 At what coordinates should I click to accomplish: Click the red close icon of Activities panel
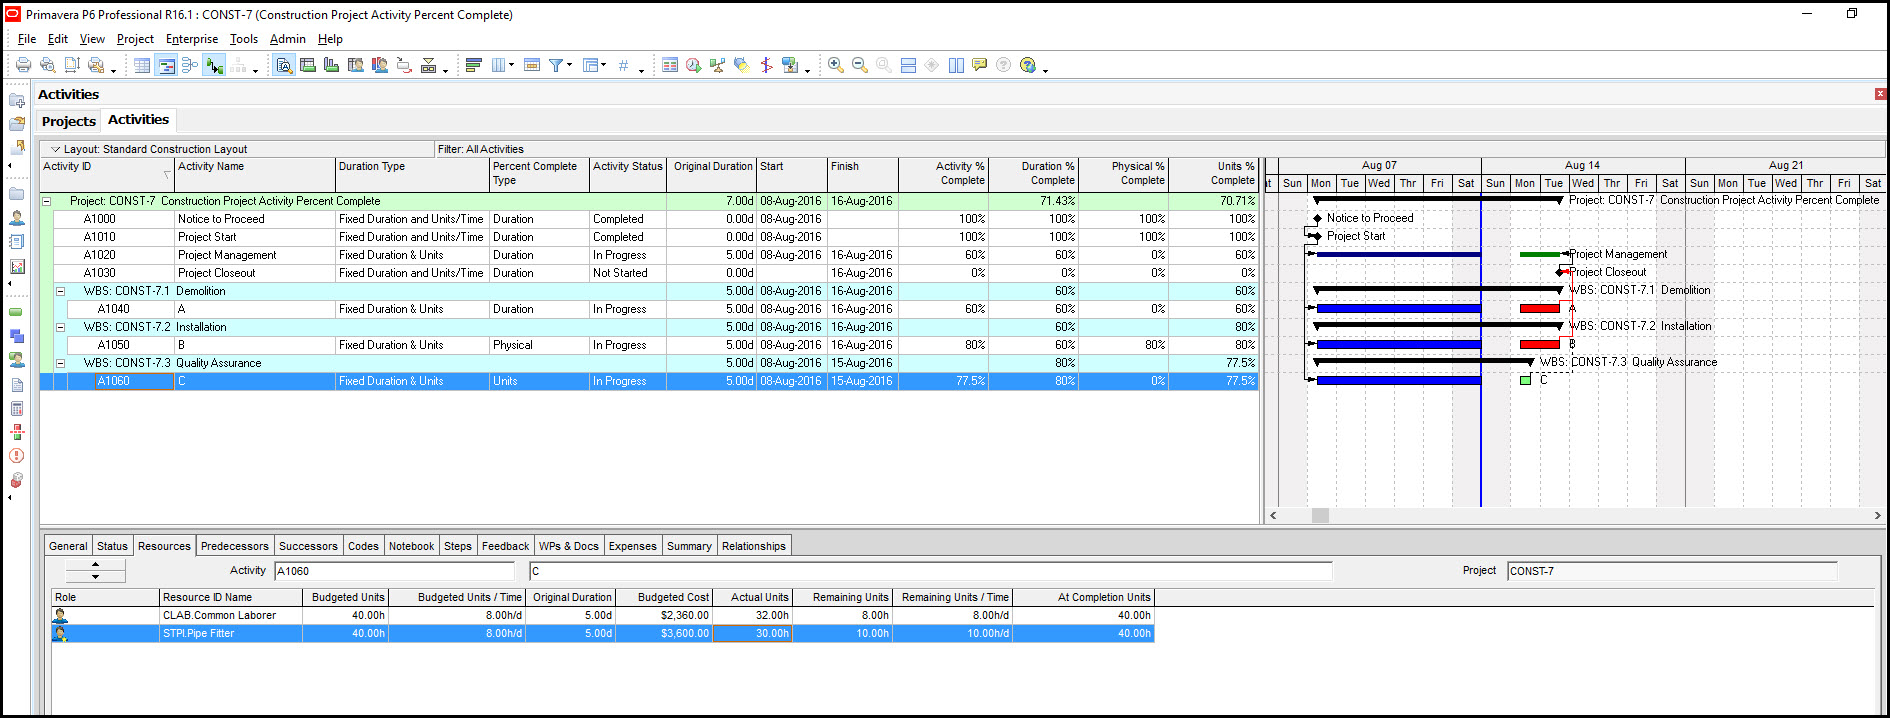(x=1880, y=94)
